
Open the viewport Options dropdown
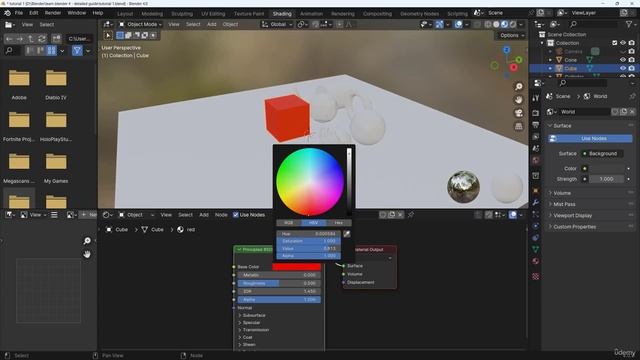pos(512,36)
